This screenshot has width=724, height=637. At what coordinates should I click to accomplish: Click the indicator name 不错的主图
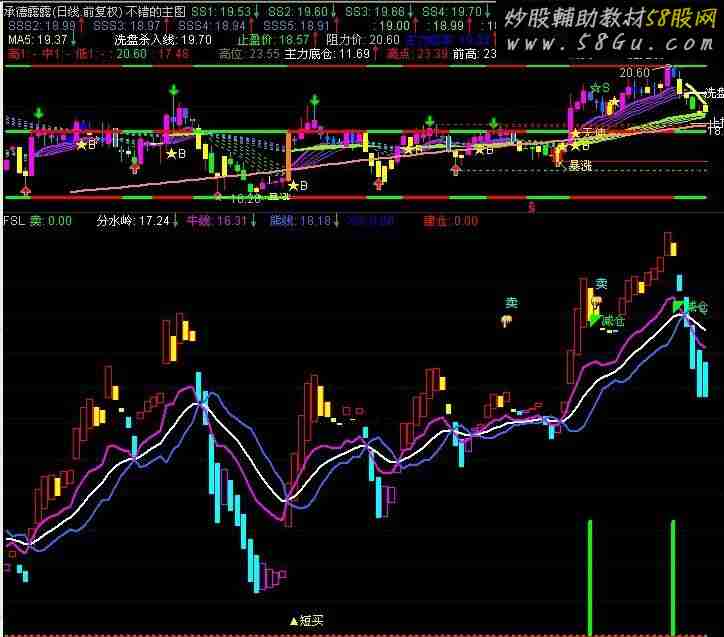click(x=156, y=12)
